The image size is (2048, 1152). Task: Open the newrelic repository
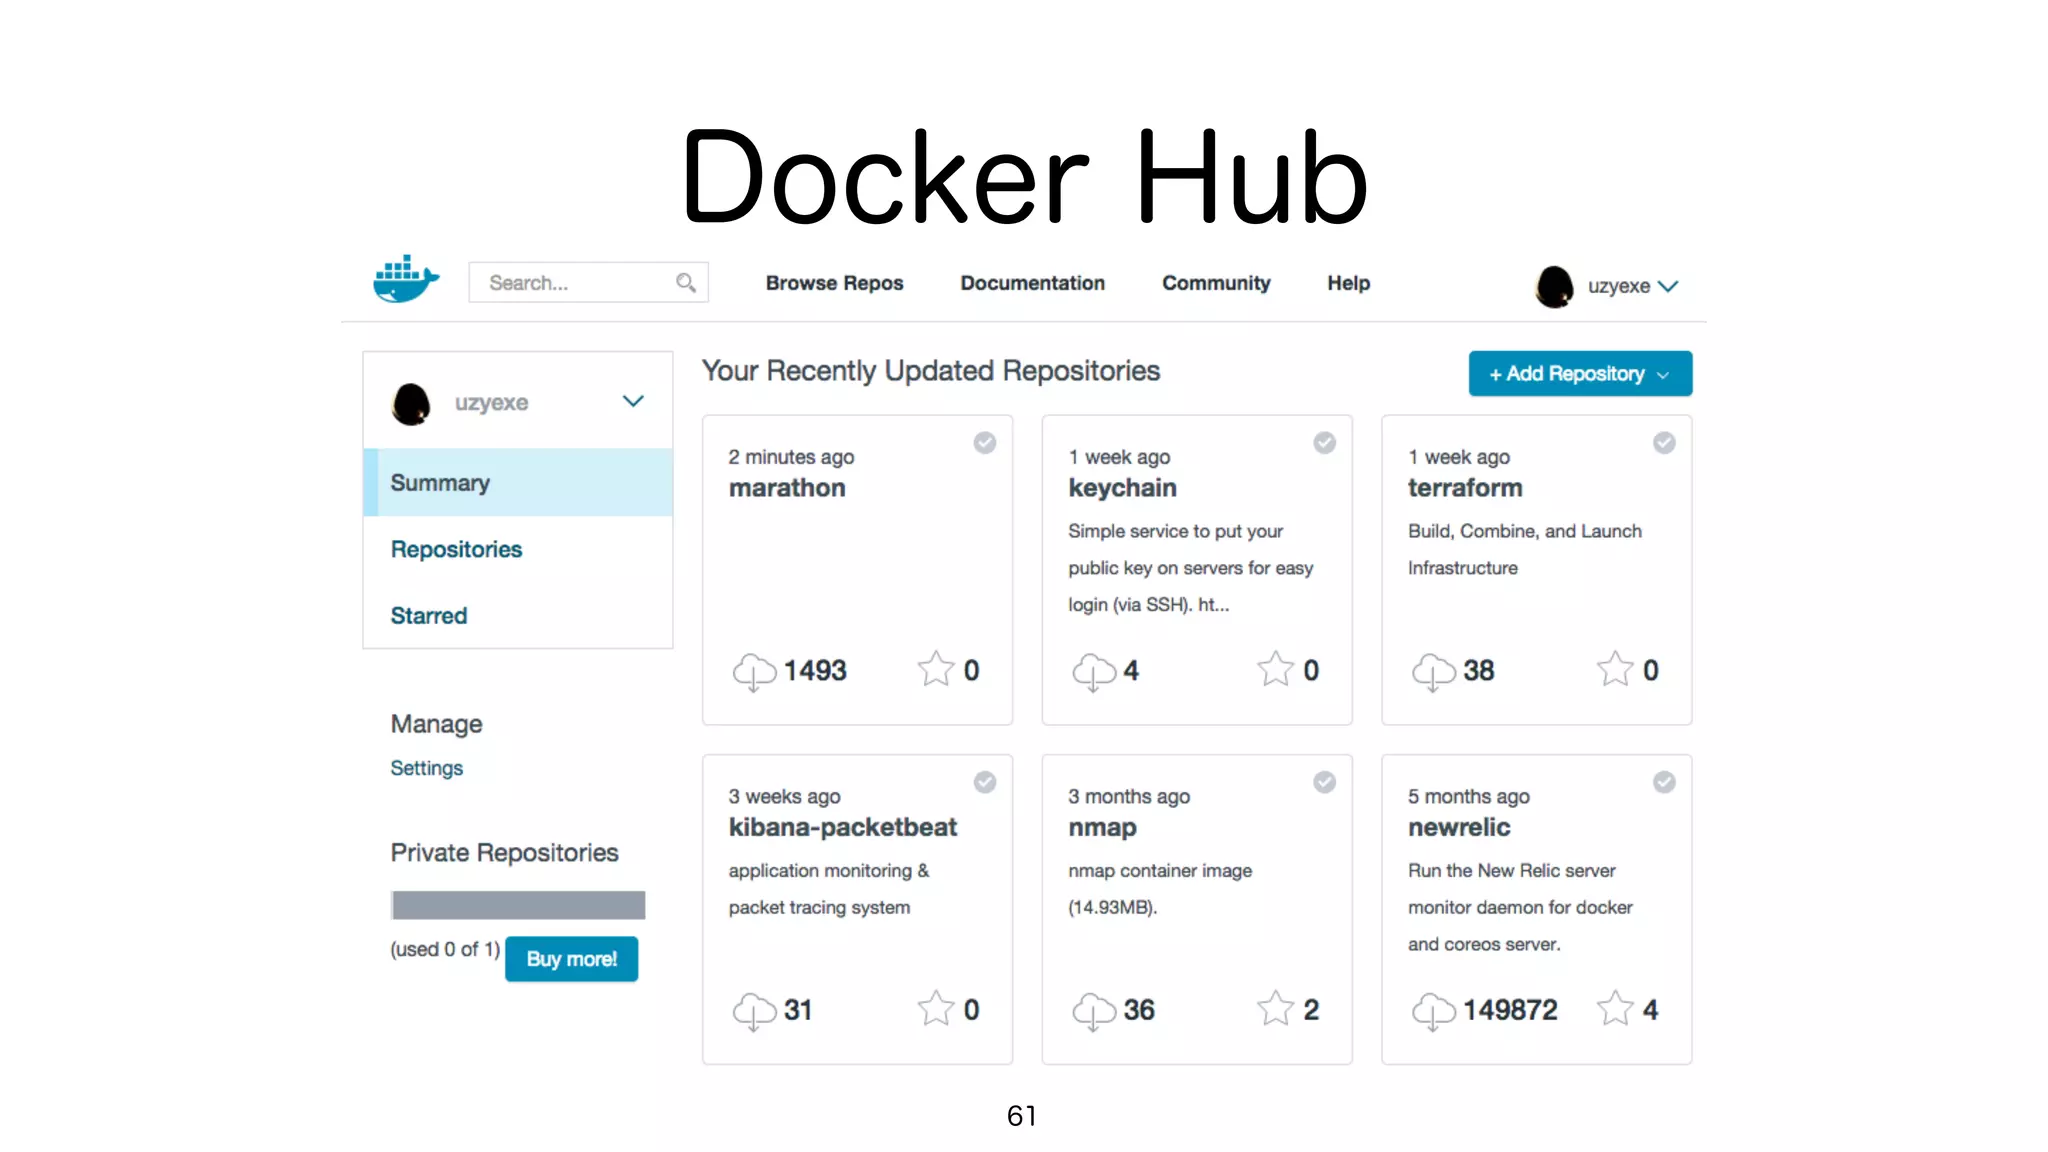(1459, 827)
